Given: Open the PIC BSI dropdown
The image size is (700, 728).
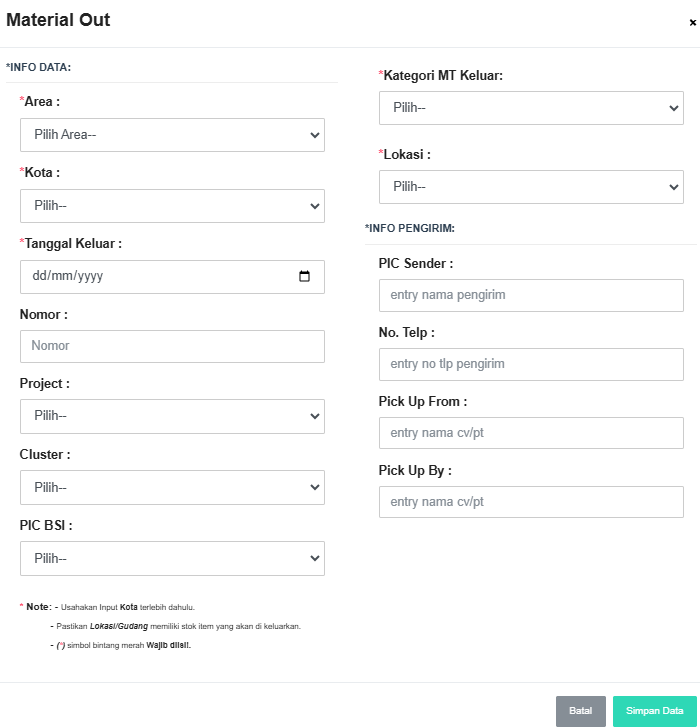Looking at the screenshot, I should click(172, 559).
